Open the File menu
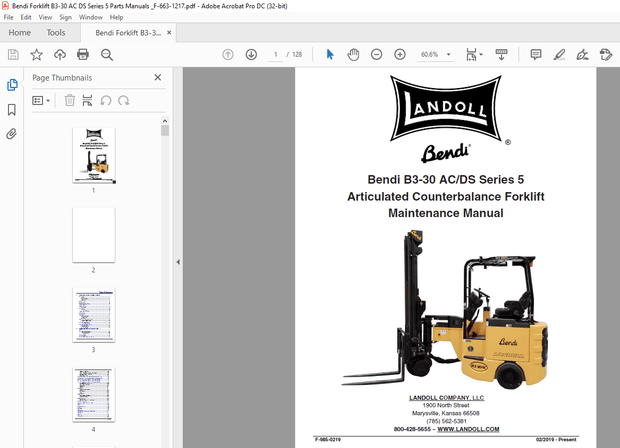This screenshot has width=620, height=448. pyautogui.click(x=8, y=17)
